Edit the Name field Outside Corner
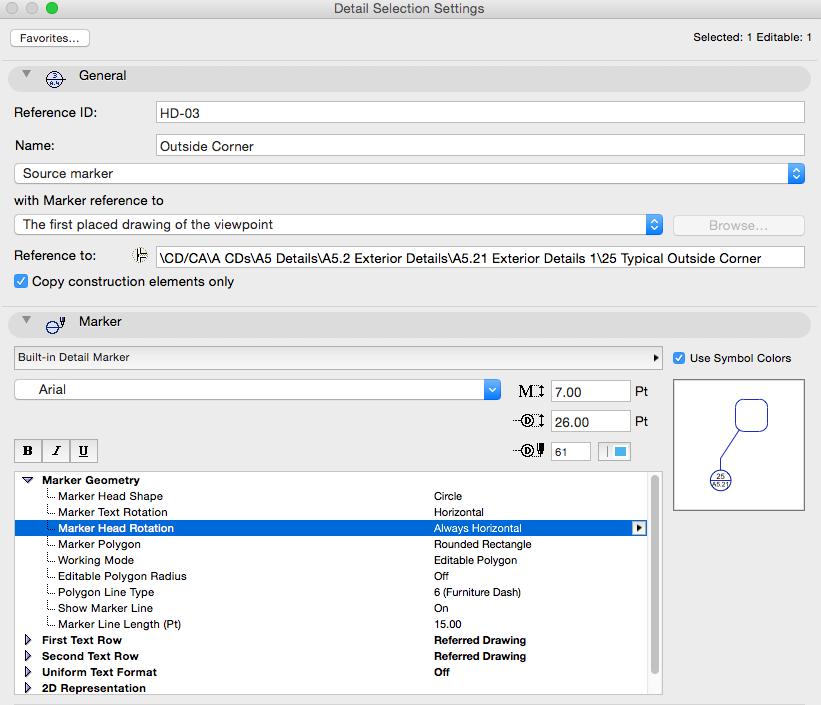Screen dimensions: 821x705 [x=480, y=146]
